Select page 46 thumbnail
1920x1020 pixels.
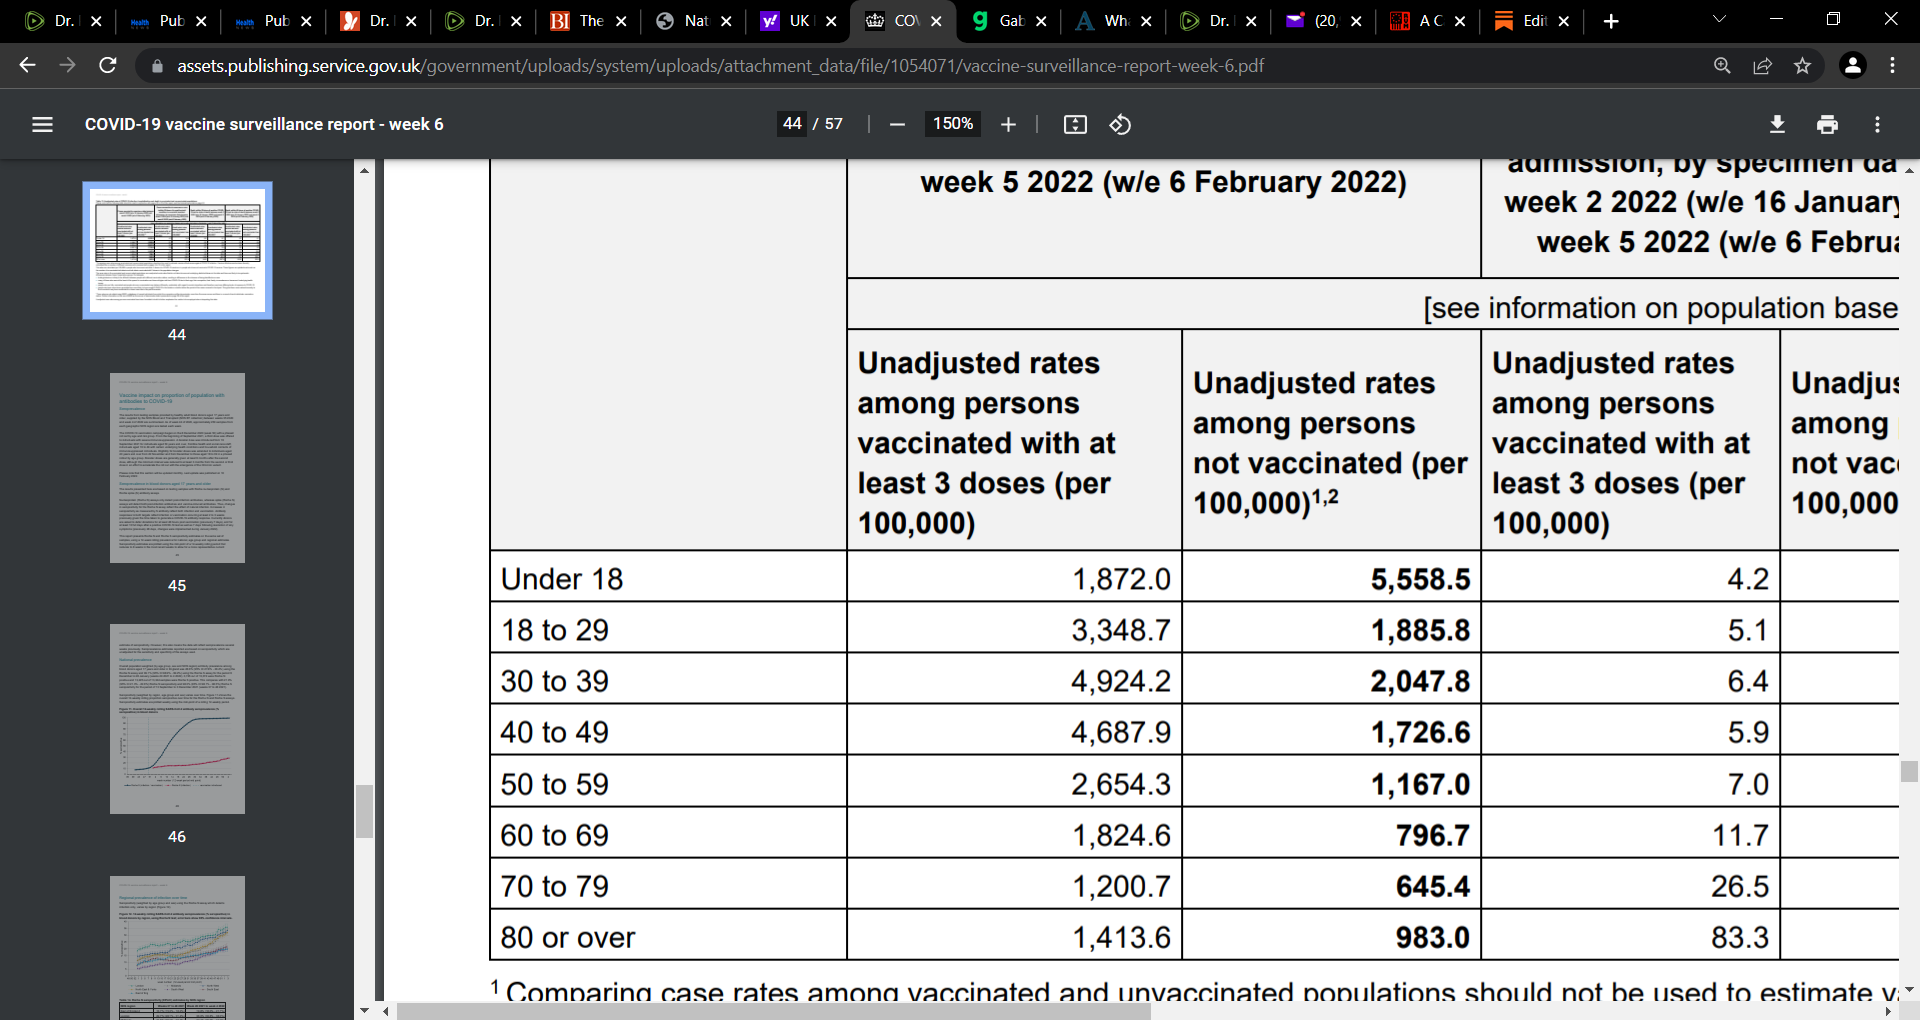(177, 719)
